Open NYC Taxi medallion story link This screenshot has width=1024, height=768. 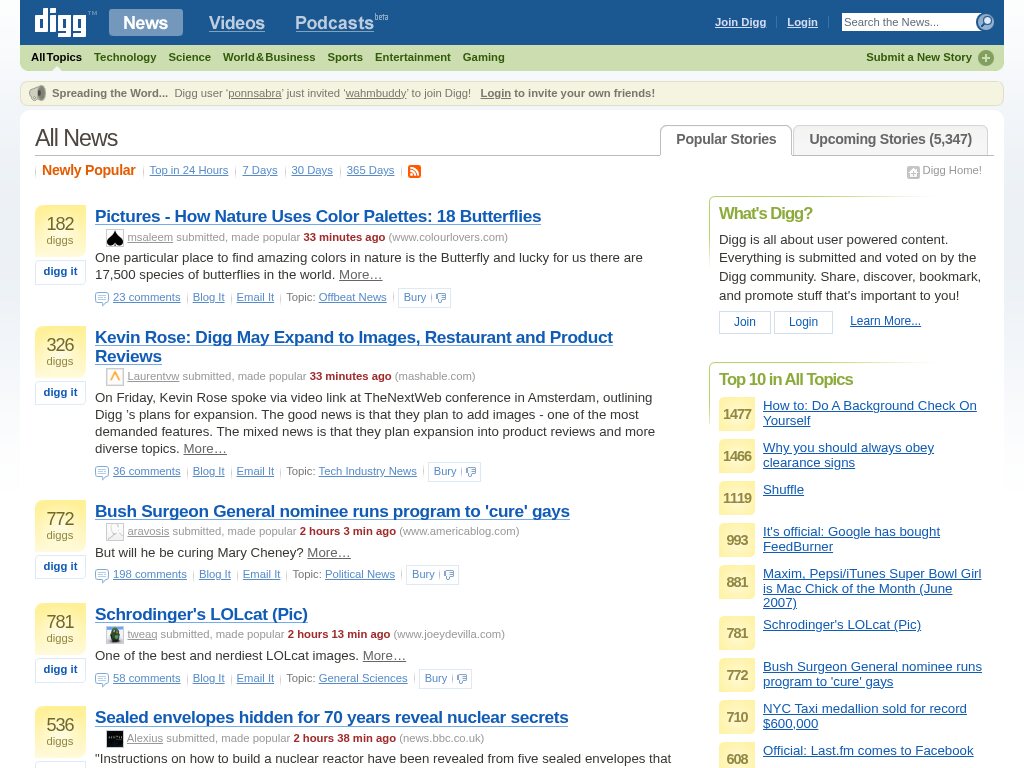tap(864, 716)
